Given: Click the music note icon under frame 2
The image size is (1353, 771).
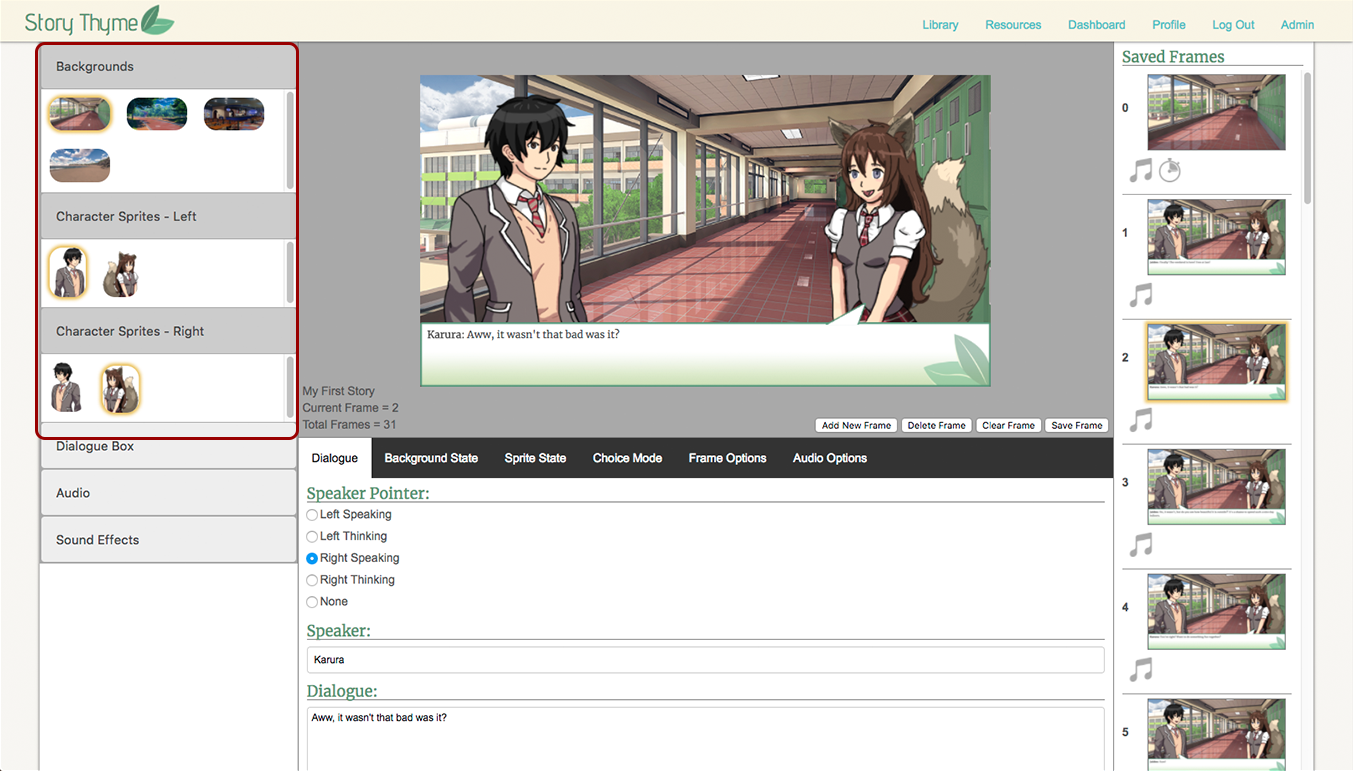Looking at the screenshot, I should (x=1141, y=420).
